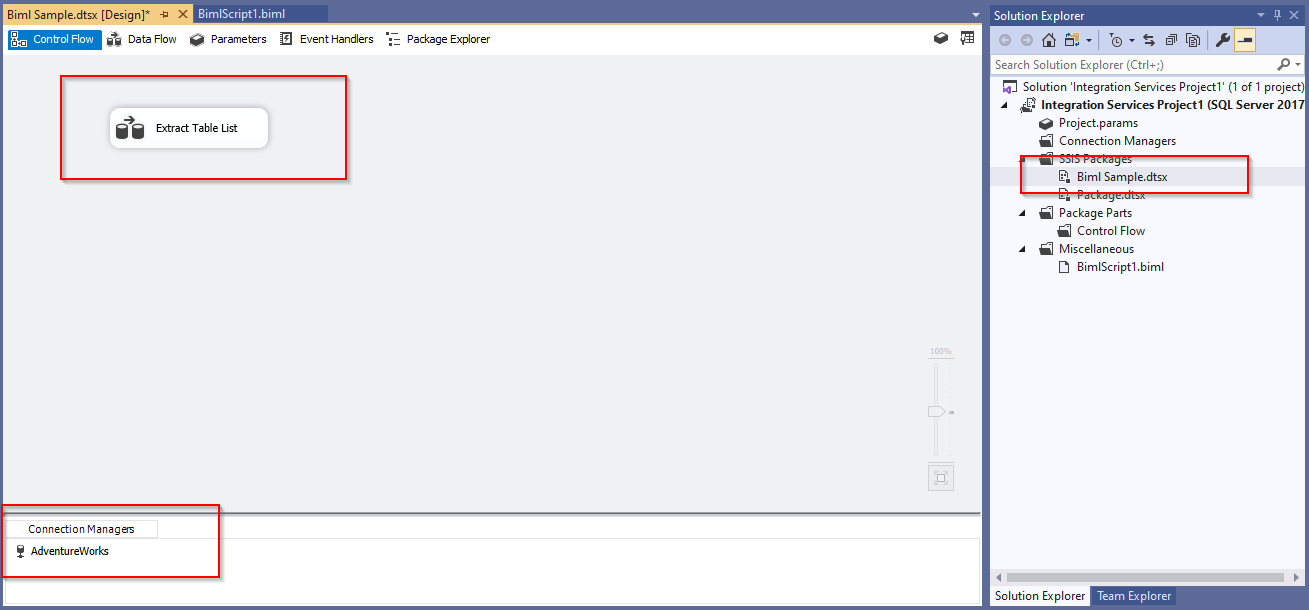Open the Package Explorer tab
The width and height of the screenshot is (1309, 610).
[x=438, y=39]
